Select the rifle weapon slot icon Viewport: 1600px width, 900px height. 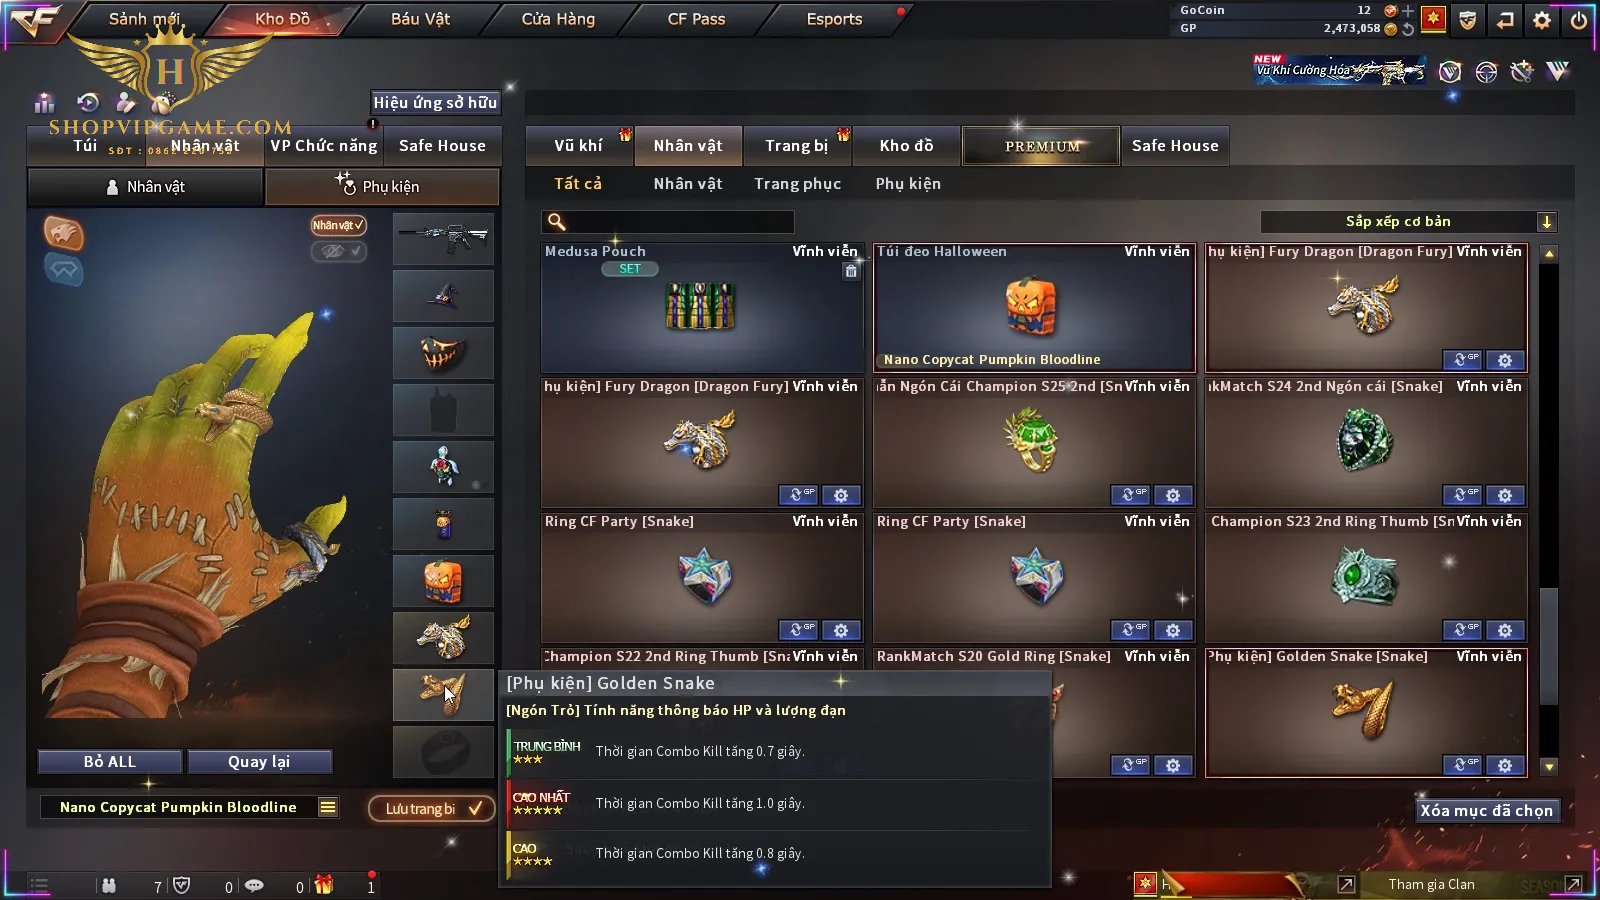[443, 238]
